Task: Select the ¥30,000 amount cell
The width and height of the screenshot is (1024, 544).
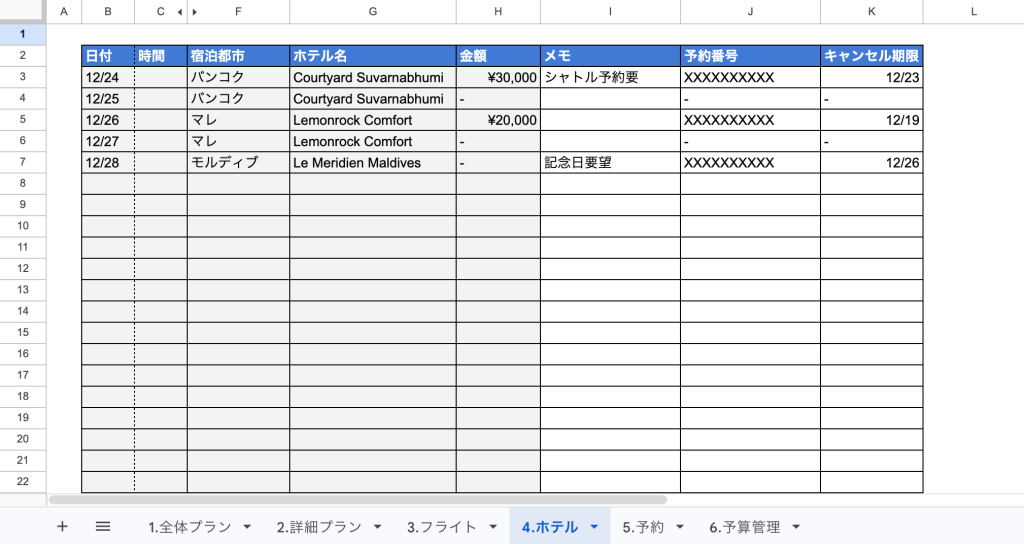Action: tap(498, 77)
